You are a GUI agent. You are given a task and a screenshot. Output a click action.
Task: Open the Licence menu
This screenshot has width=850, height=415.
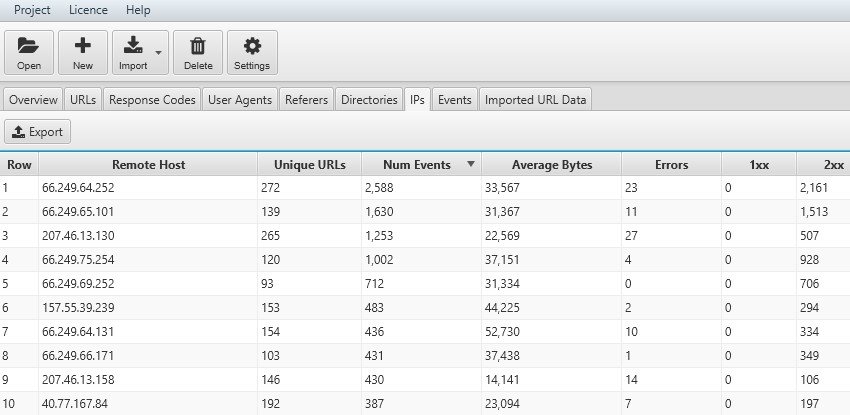[88, 10]
